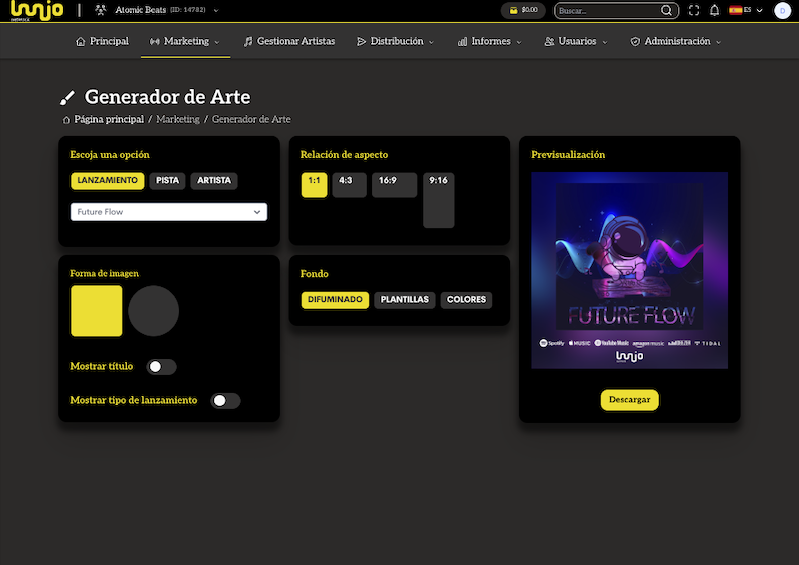Click the people icon beside Usuarios
The height and width of the screenshot is (565, 799).
[549, 42]
